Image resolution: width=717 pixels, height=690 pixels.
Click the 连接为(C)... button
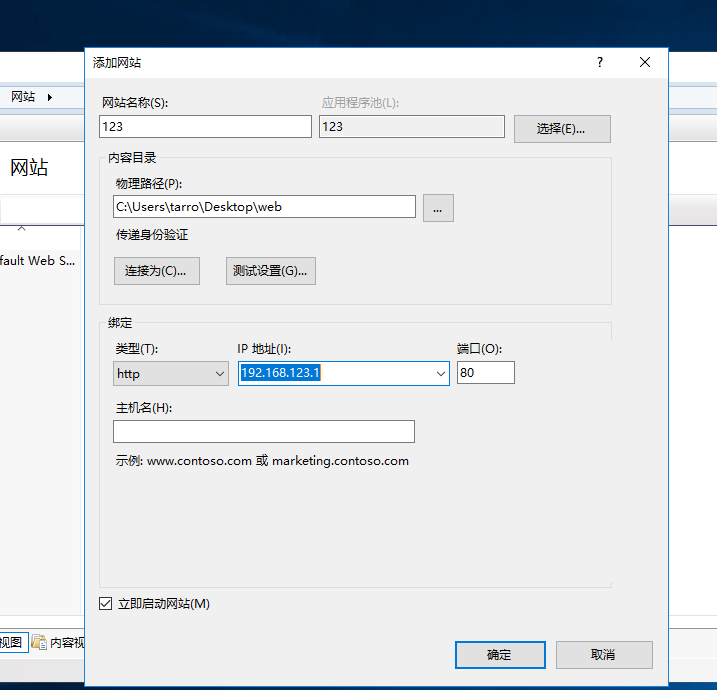[x=156, y=271]
